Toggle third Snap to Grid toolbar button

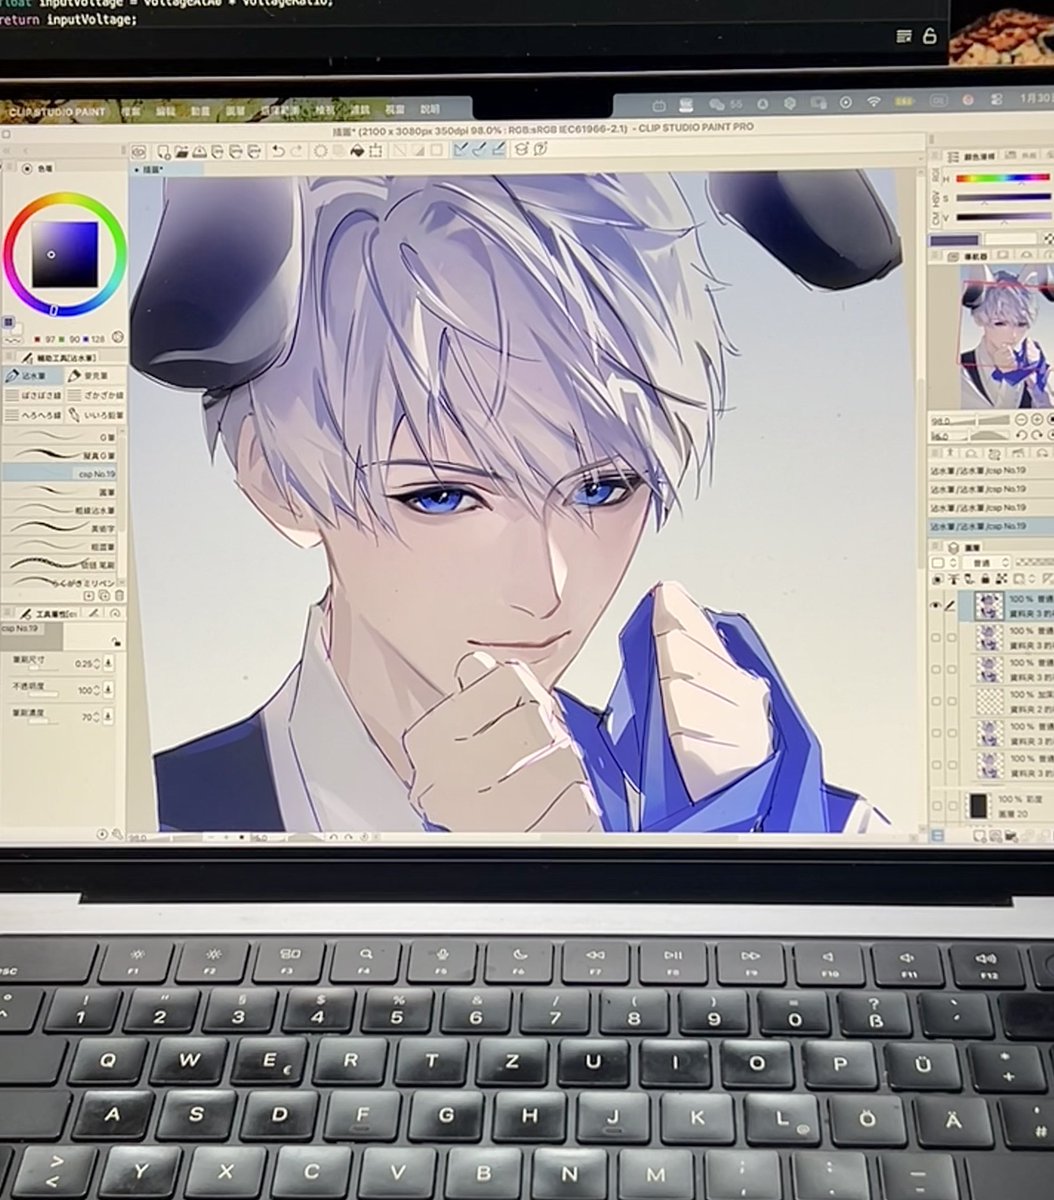point(497,151)
